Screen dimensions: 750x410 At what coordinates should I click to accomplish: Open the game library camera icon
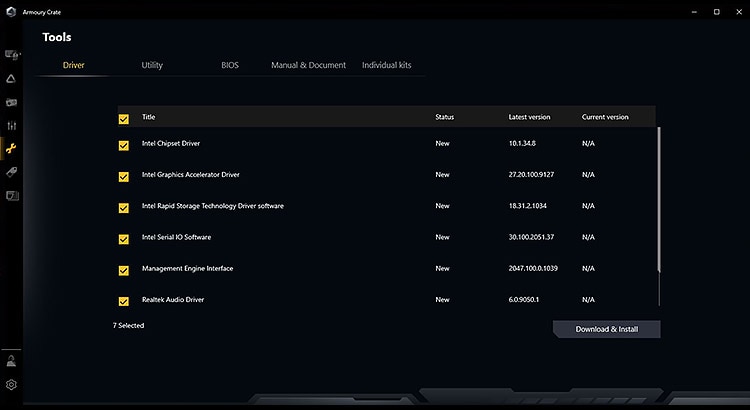(11, 102)
